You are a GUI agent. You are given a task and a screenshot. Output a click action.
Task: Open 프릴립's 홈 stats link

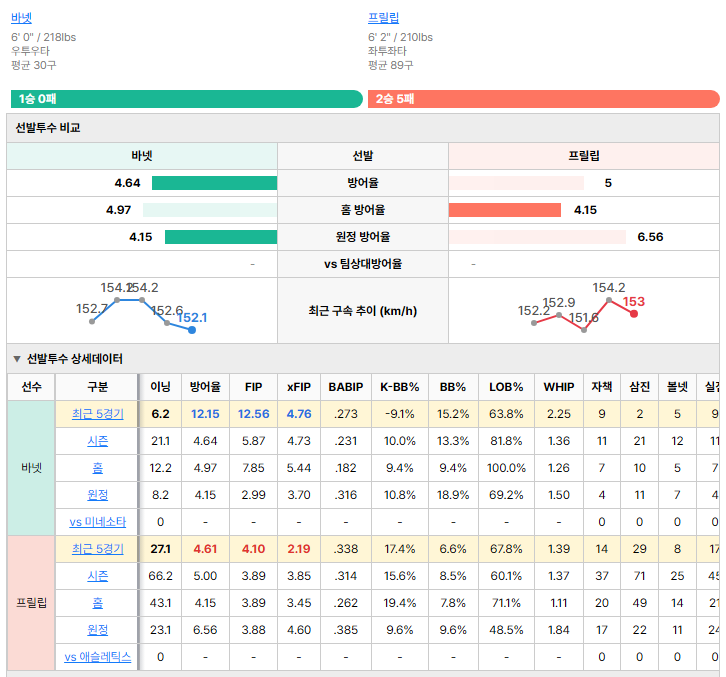coord(98,603)
